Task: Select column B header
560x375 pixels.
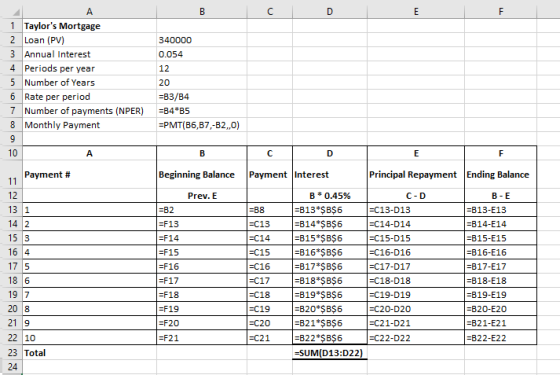Action: 201,11
